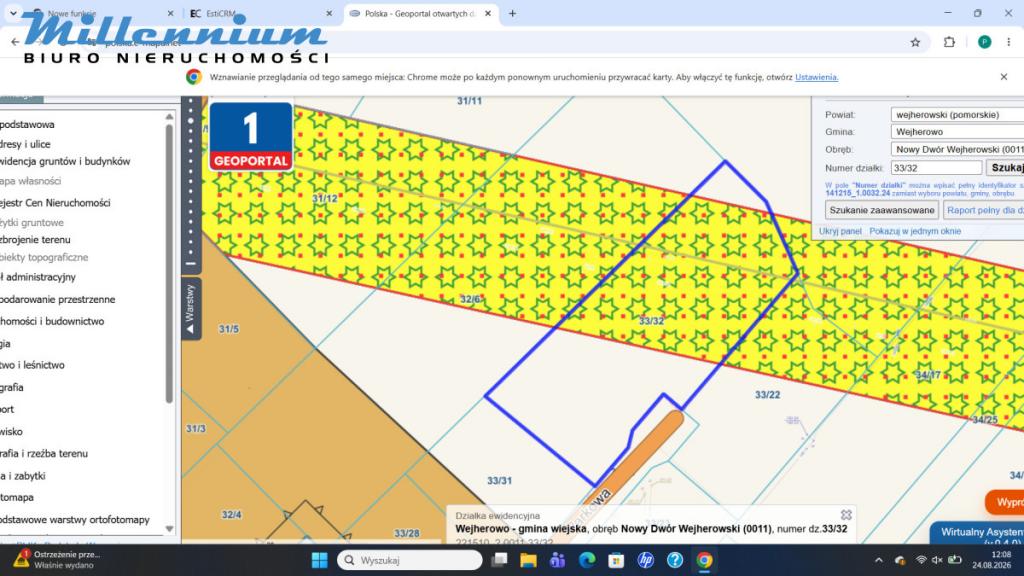Launch Microsoft Teams from the taskbar
The width and height of the screenshot is (1024, 576).
pyautogui.click(x=557, y=560)
